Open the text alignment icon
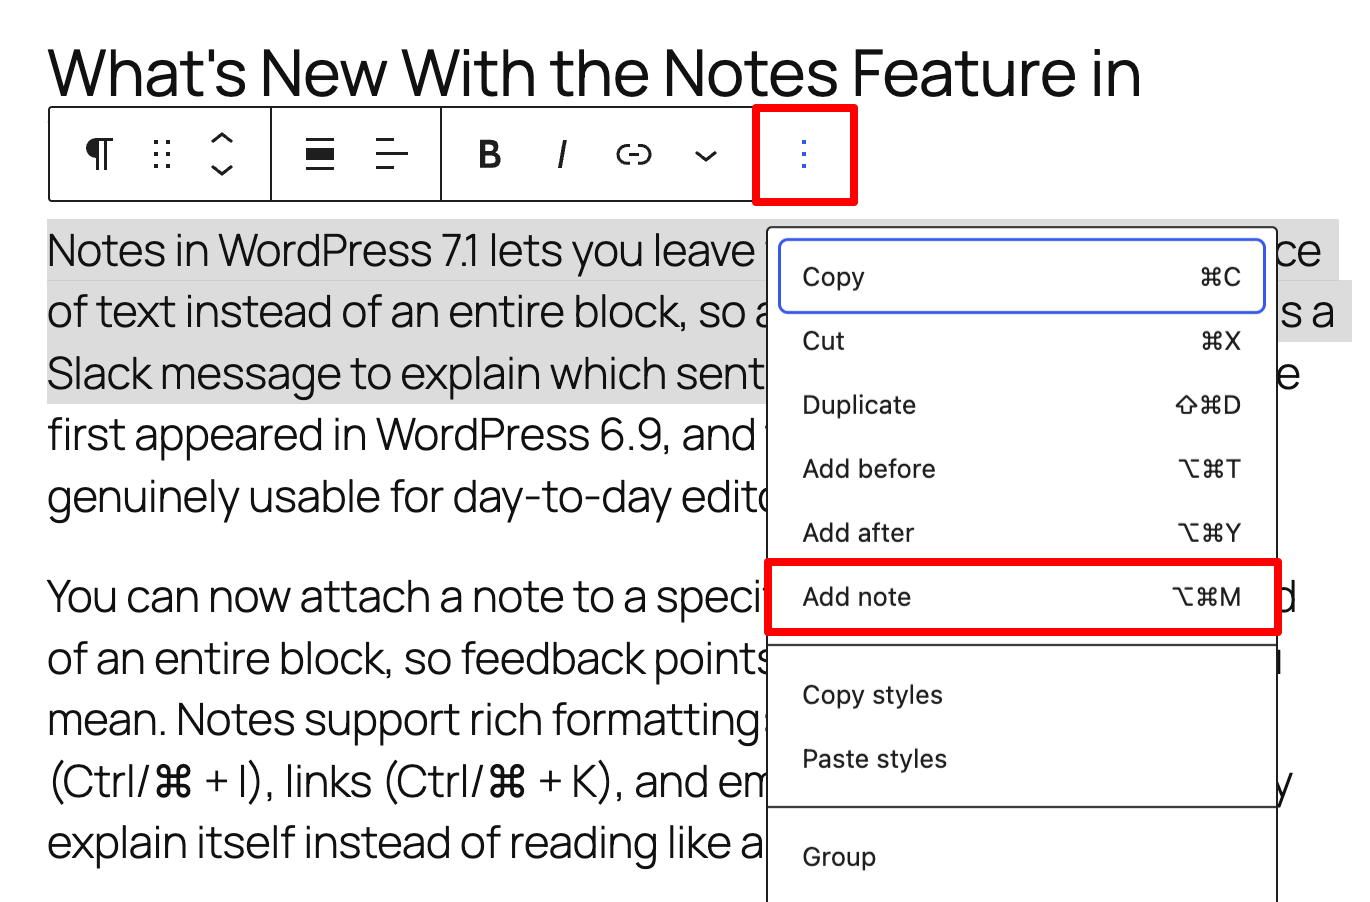The width and height of the screenshot is (1370, 902). [391, 154]
